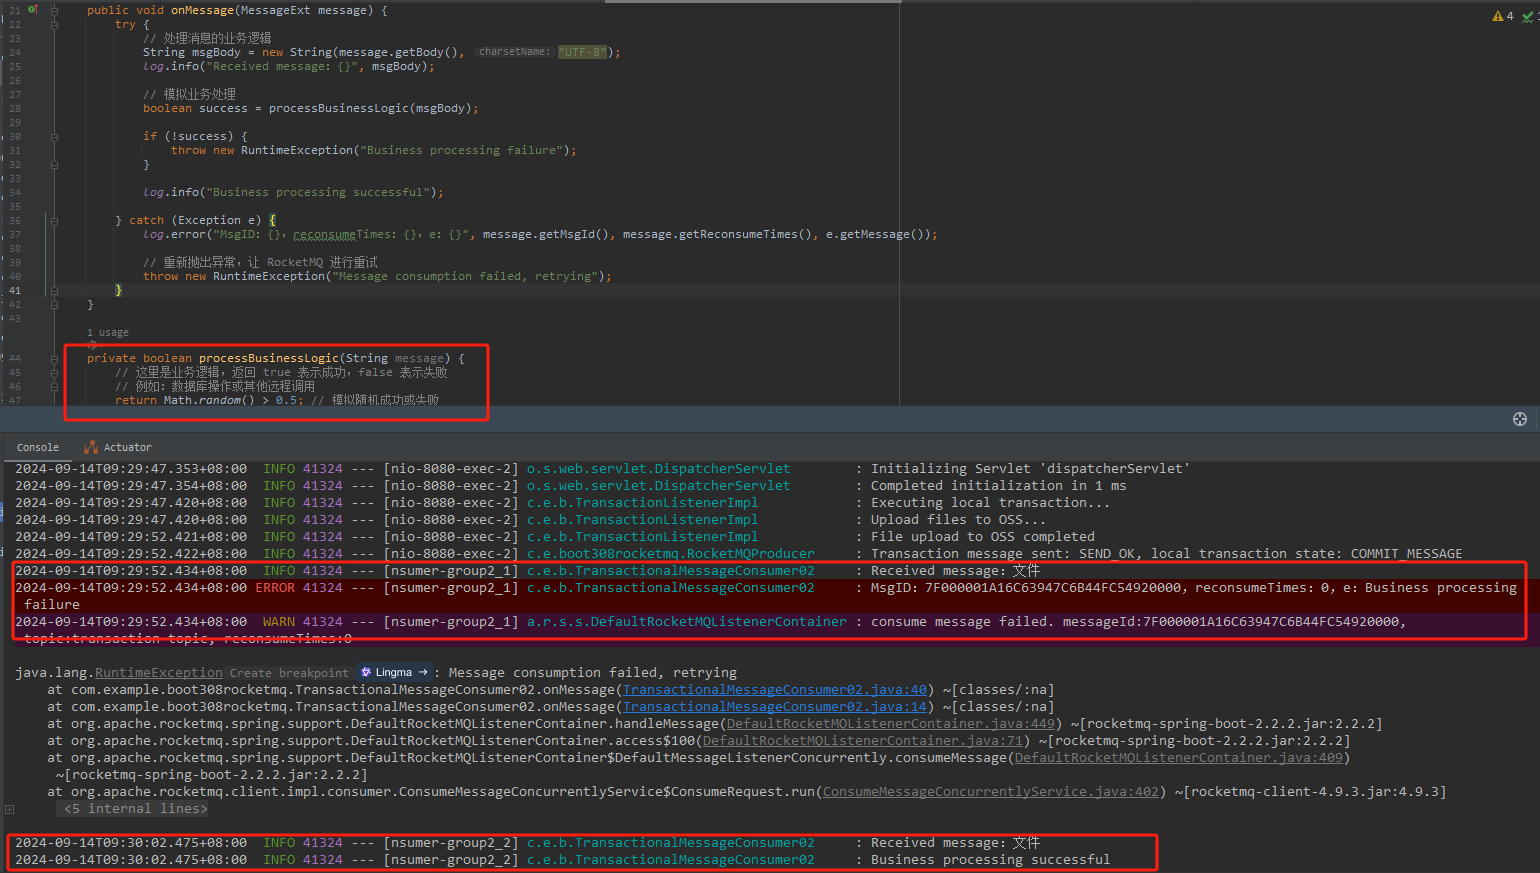The width and height of the screenshot is (1540, 873).
Task: Click 'Math.random()' on line 47
Action: [x=210, y=400]
